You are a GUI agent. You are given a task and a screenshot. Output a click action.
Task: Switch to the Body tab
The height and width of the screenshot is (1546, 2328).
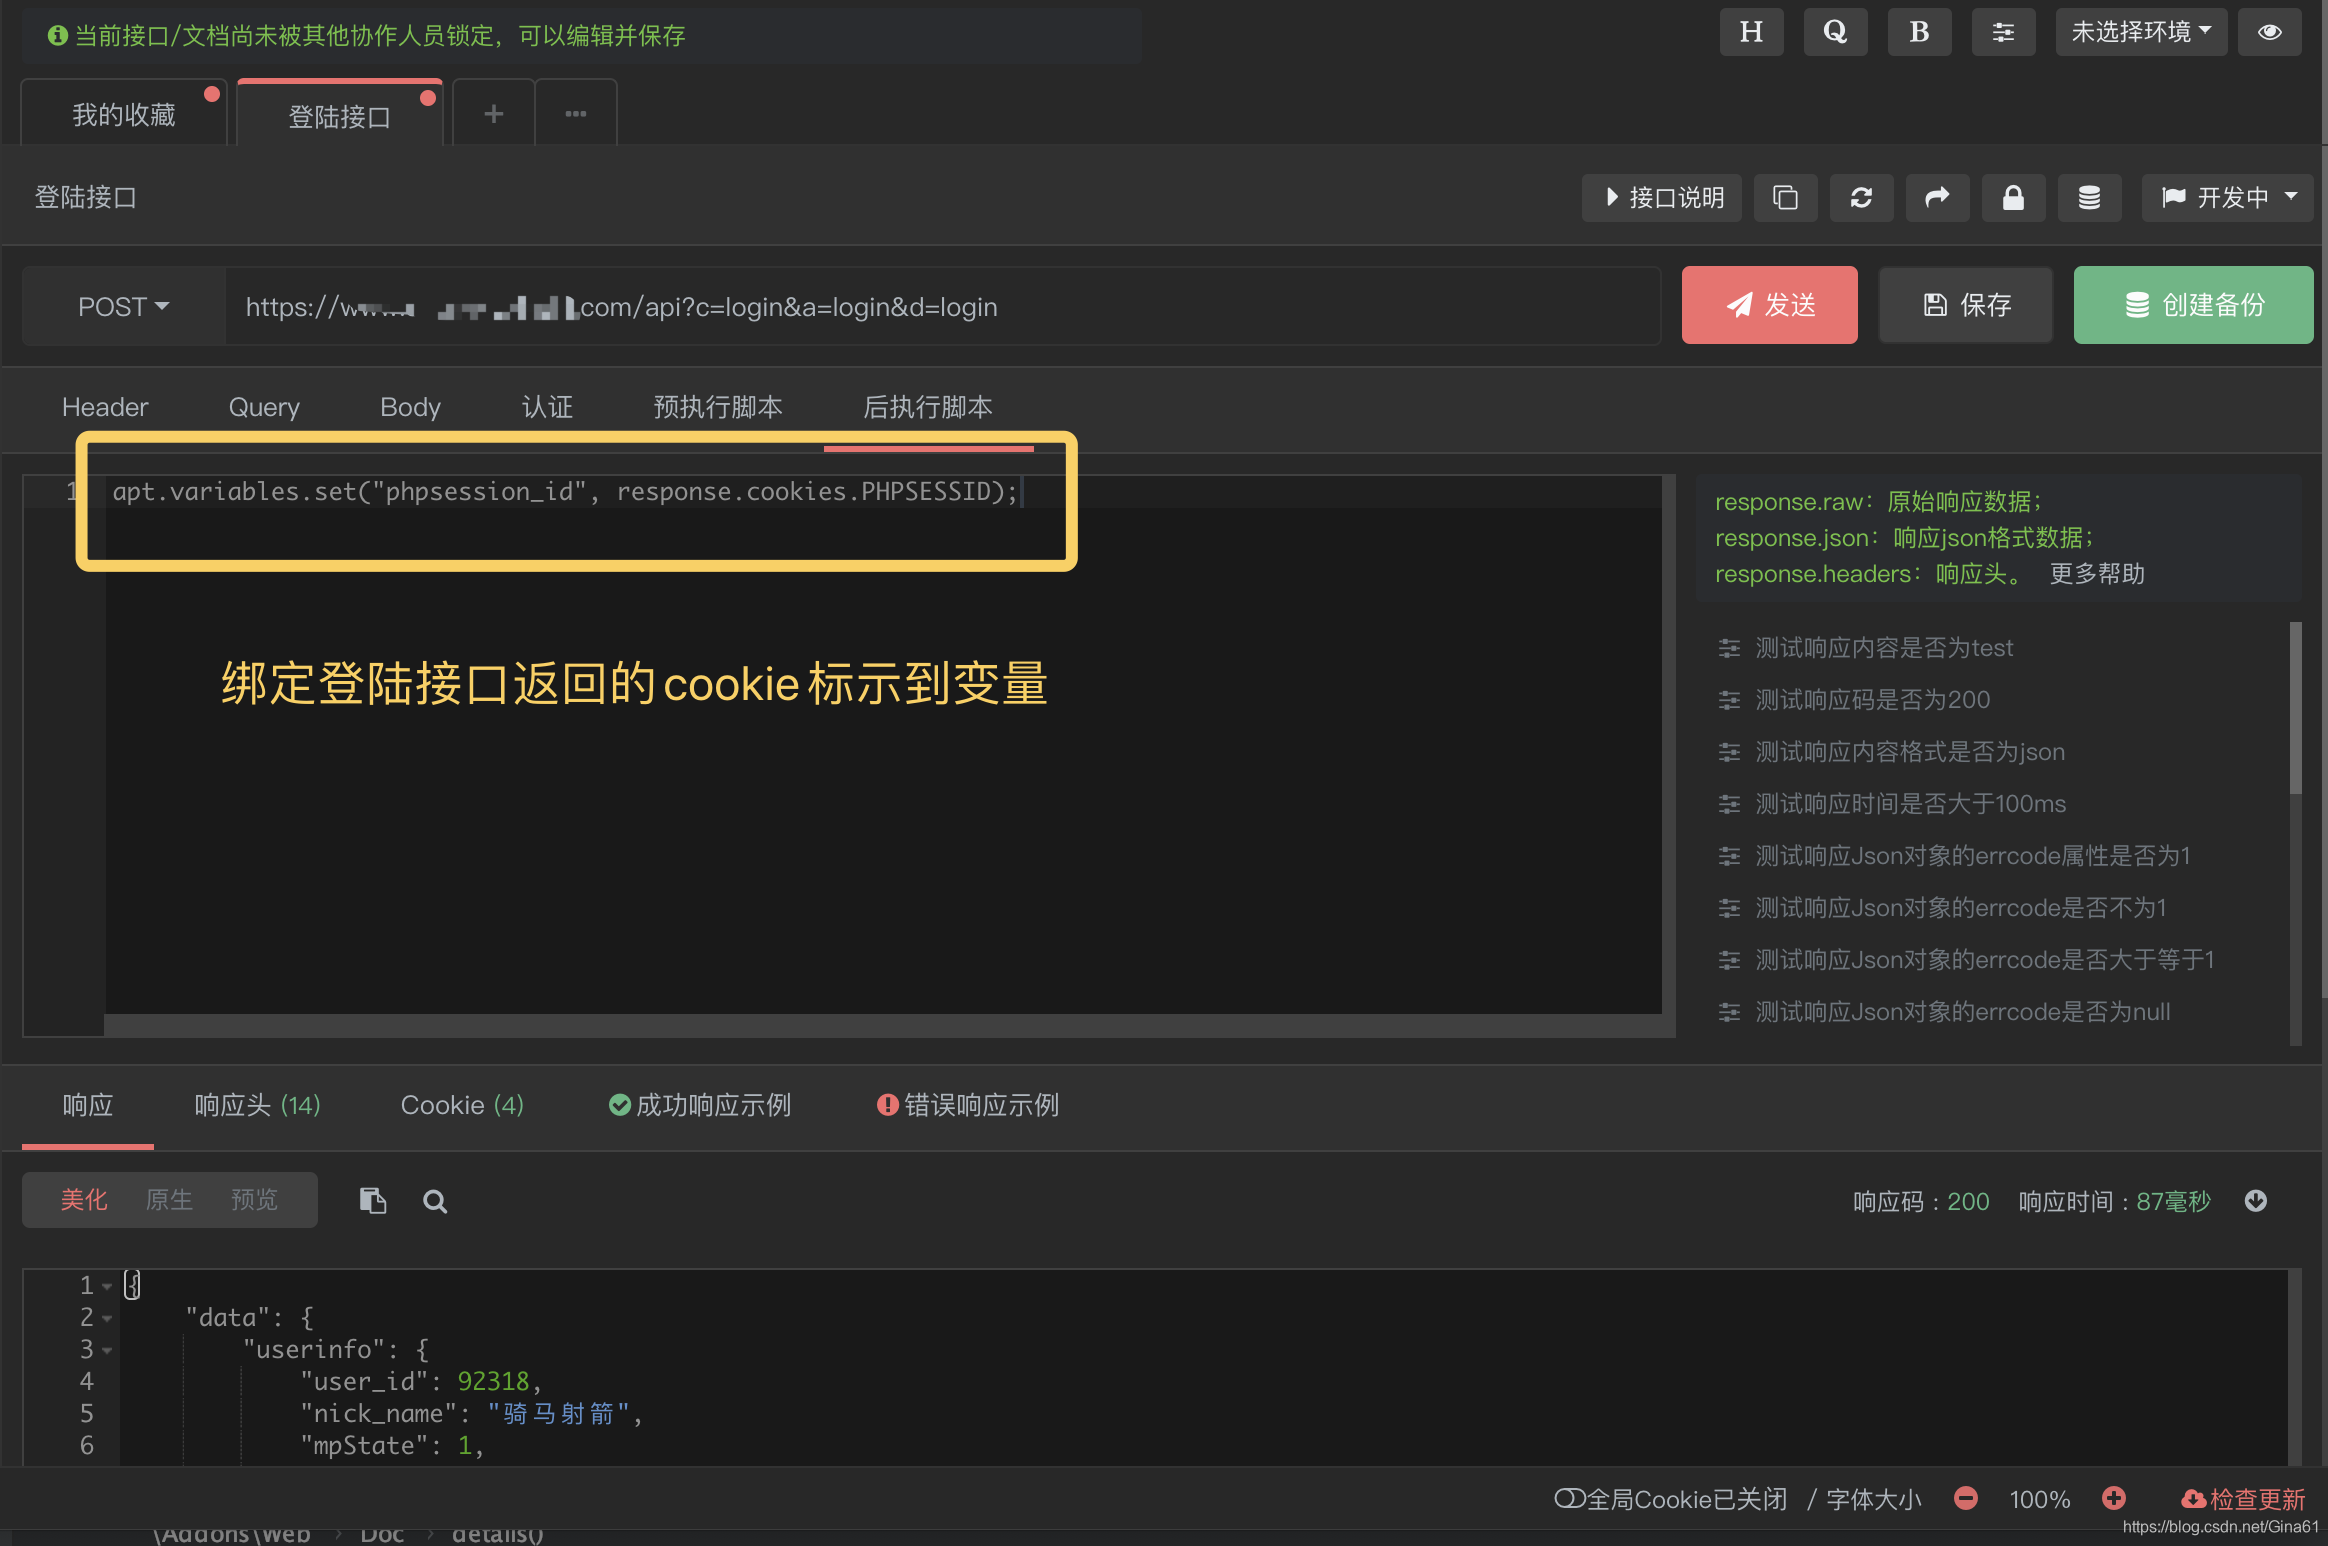[x=410, y=407]
